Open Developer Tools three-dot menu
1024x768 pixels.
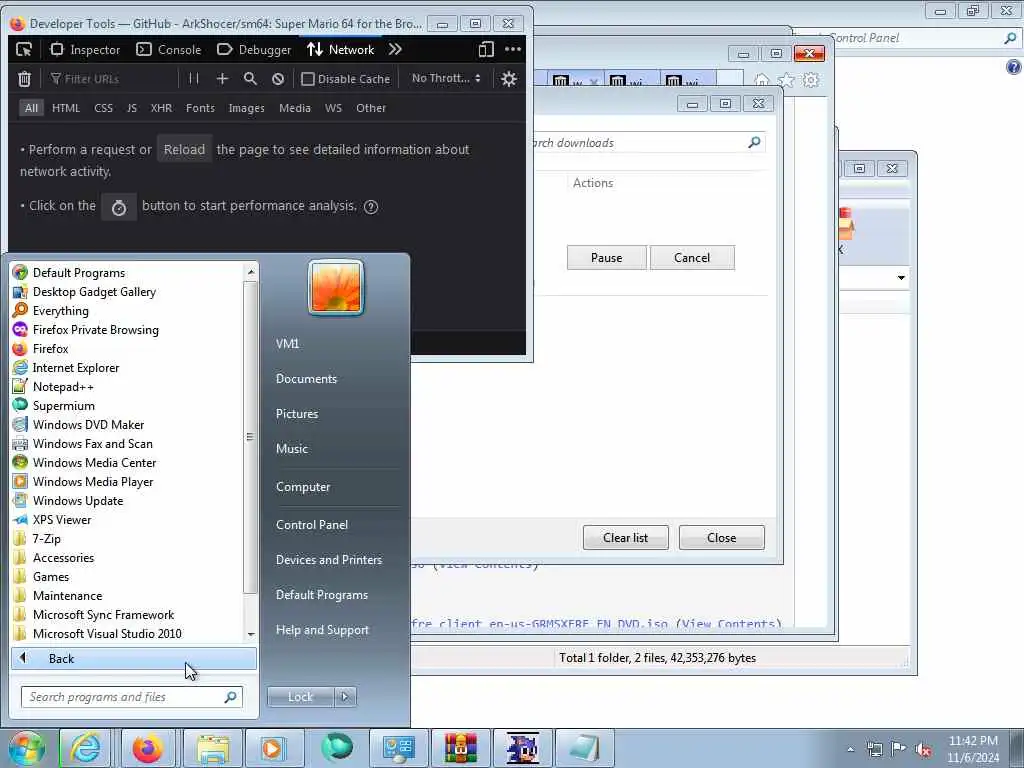(x=513, y=50)
